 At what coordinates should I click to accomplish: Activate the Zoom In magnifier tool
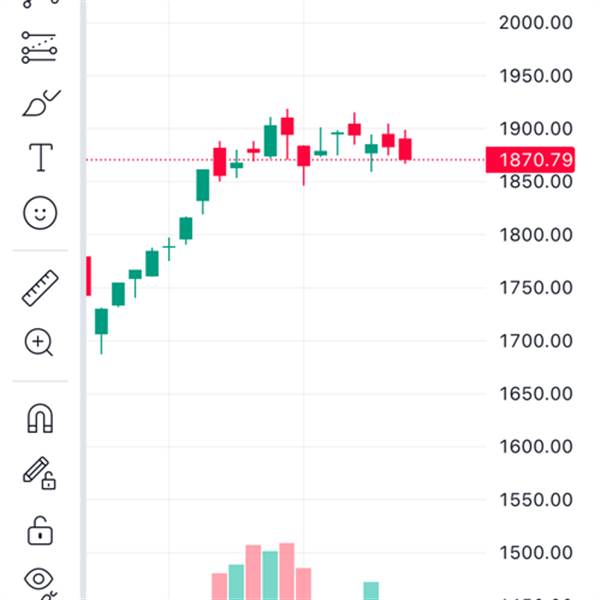click(x=40, y=343)
